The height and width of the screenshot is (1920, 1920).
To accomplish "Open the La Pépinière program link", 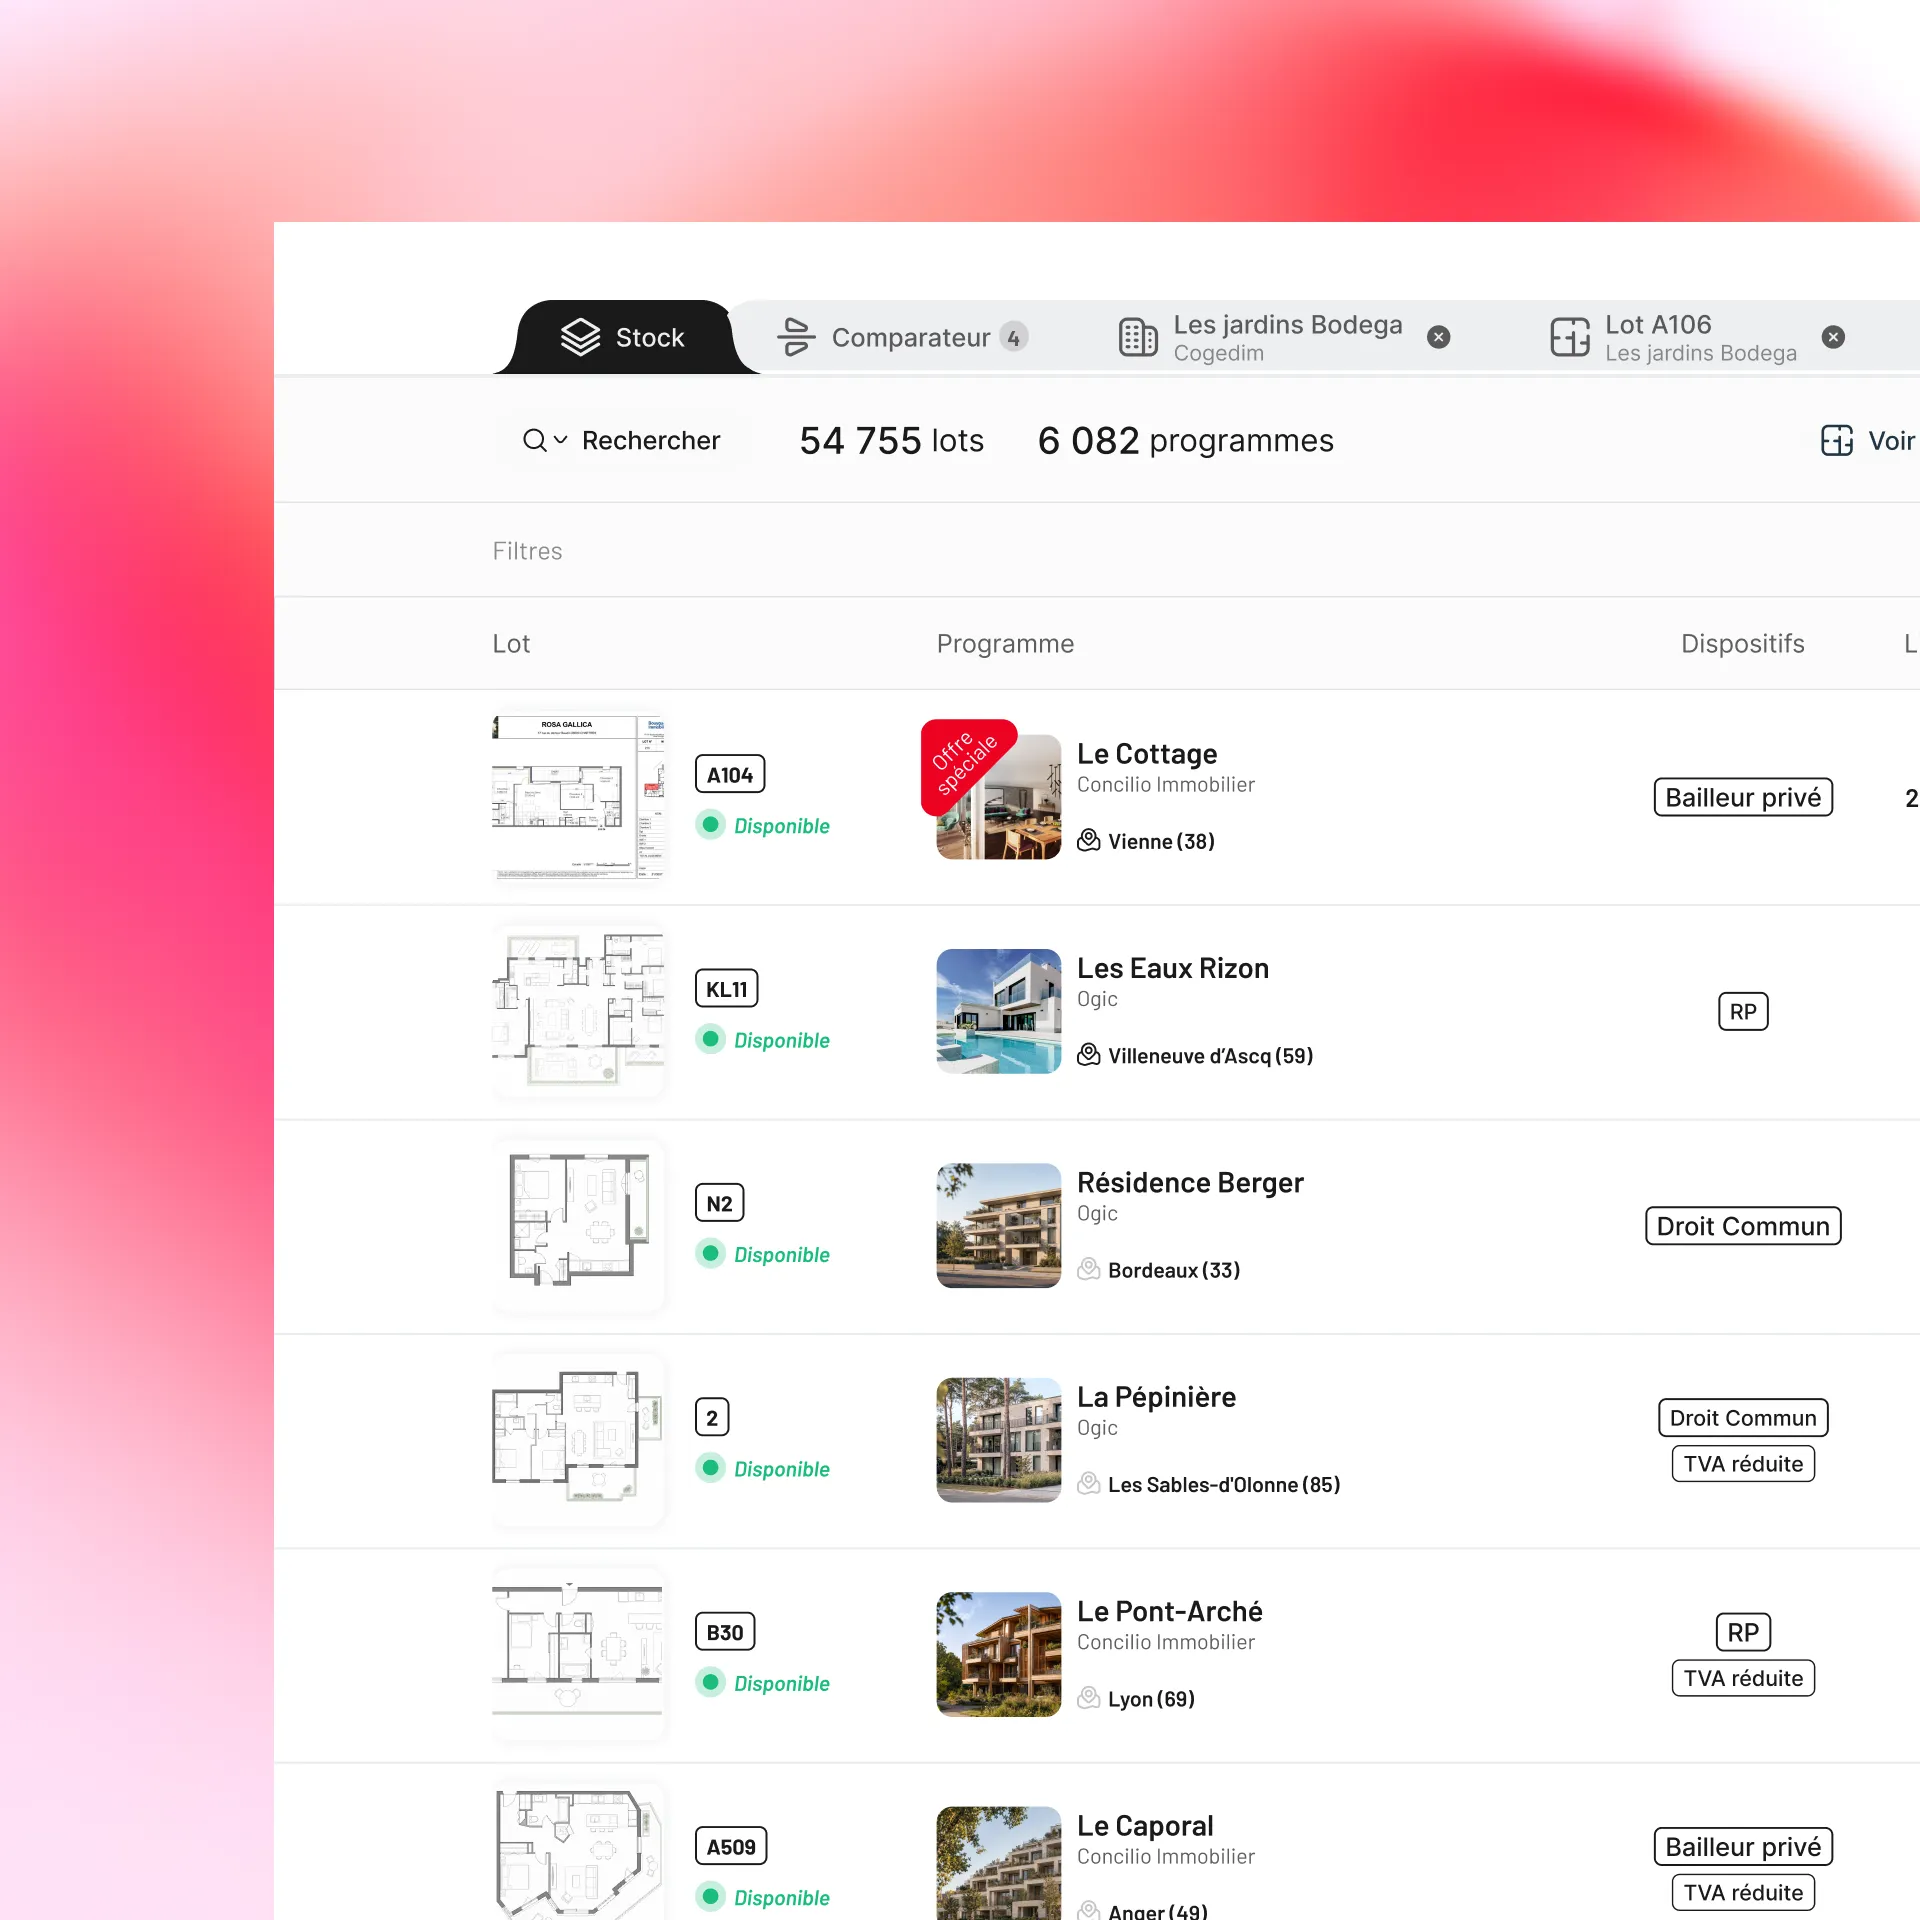I will 1156,1397.
